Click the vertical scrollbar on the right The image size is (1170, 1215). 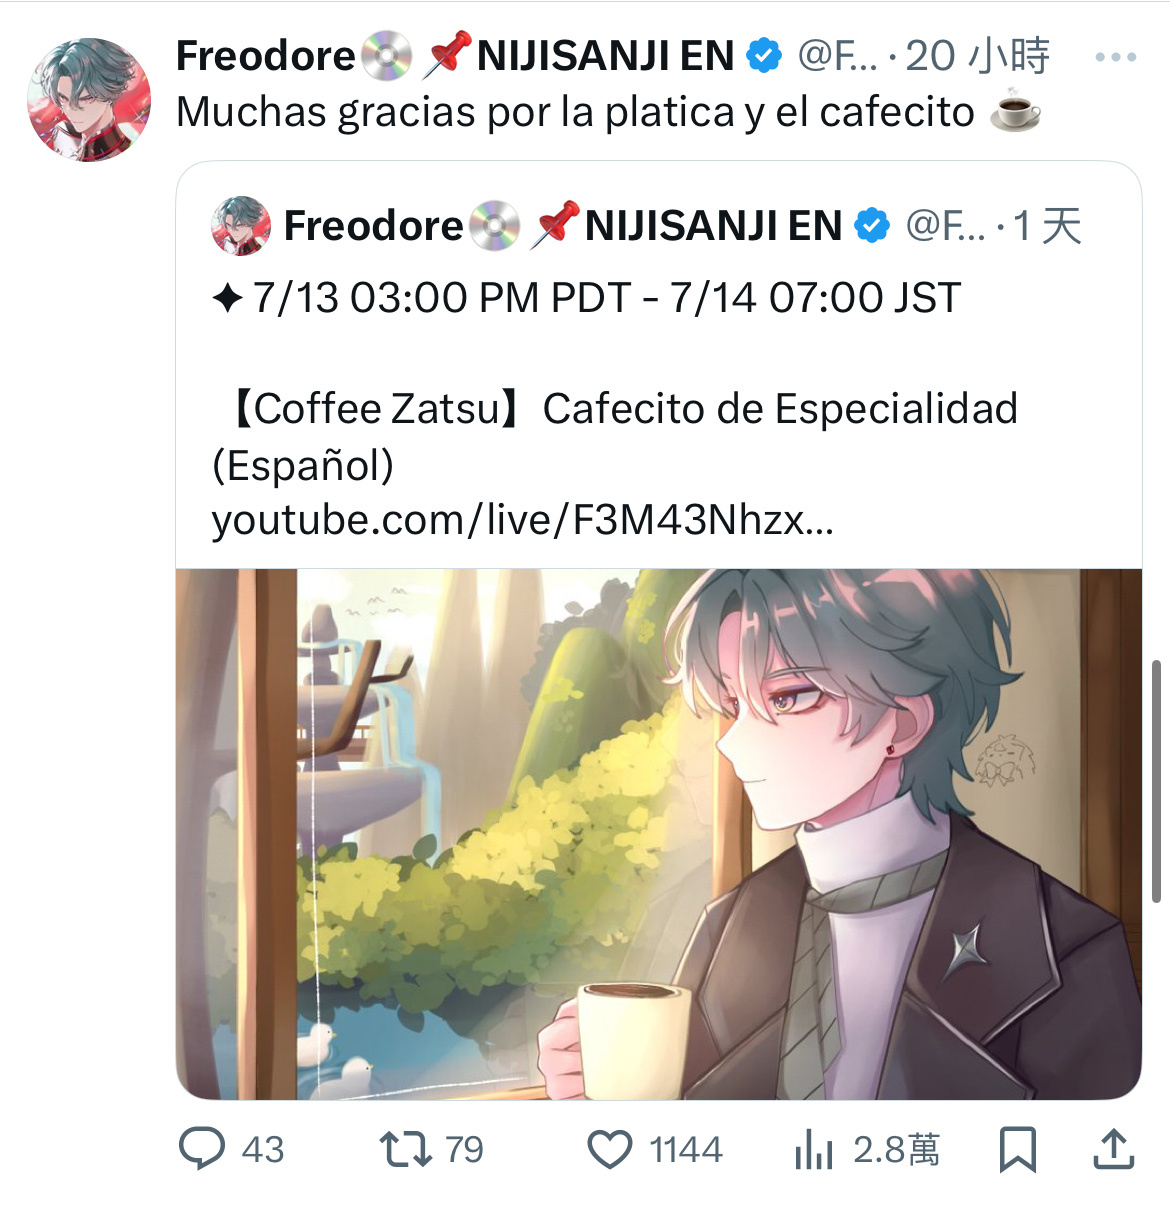[x=1157, y=781]
